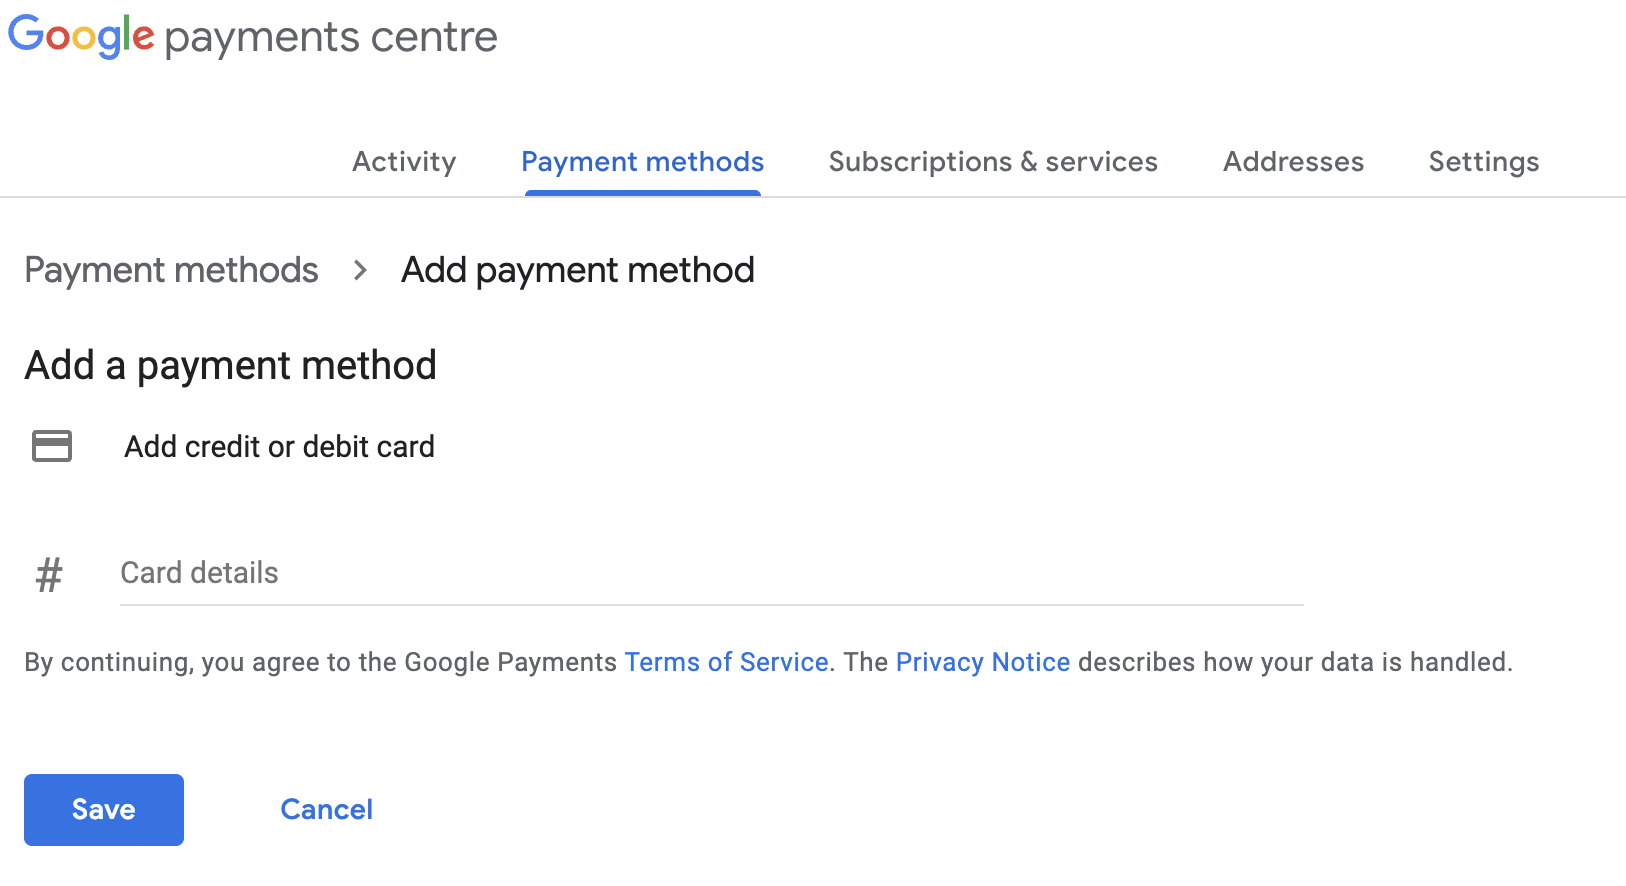Screen dimensions: 1626x886
Task: Focus the Card details input field
Action: (711, 573)
